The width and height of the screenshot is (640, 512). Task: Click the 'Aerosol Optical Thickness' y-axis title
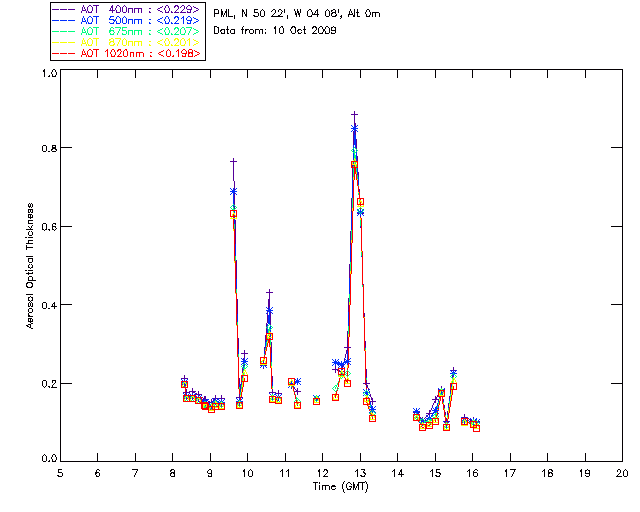click(32, 265)
